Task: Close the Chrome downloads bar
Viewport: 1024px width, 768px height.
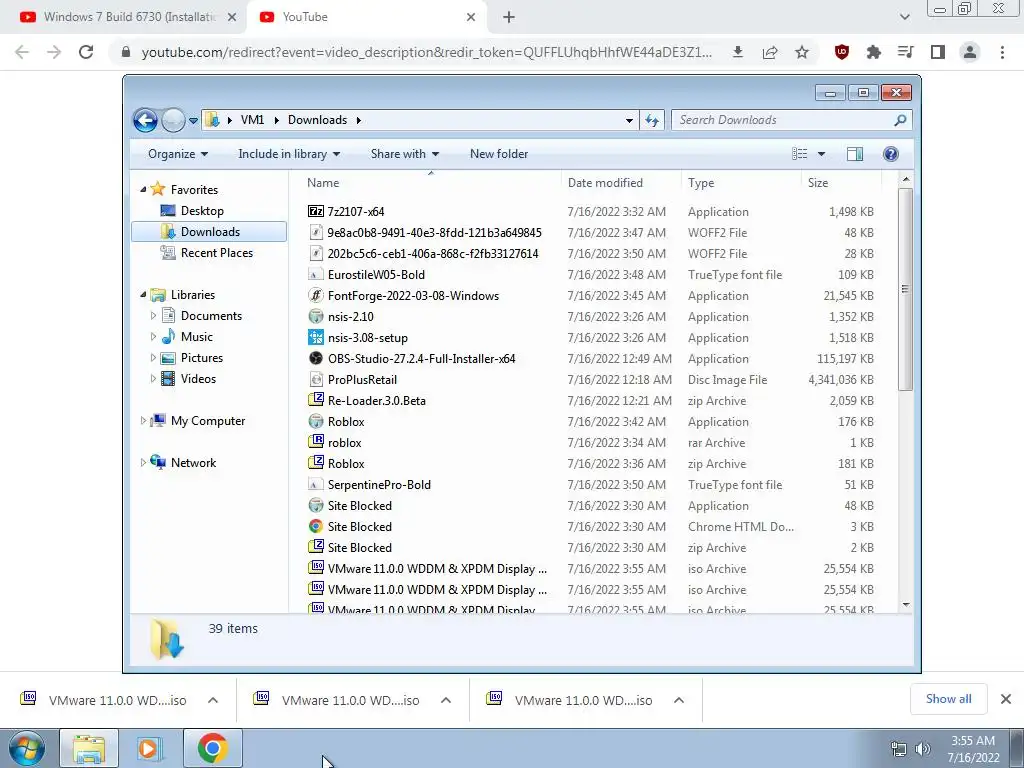Action: pyautogui.click(x=1006, y=699)
